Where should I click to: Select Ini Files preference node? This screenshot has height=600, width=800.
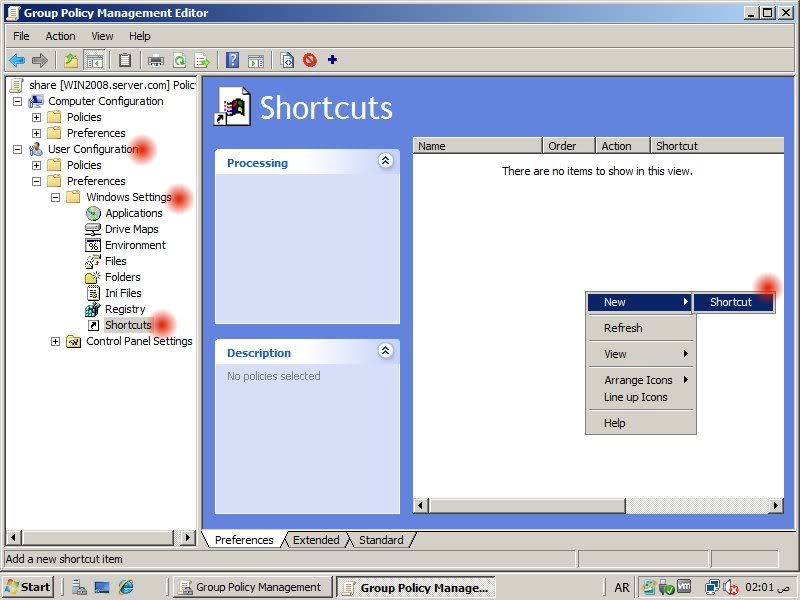tap(123, 293)
